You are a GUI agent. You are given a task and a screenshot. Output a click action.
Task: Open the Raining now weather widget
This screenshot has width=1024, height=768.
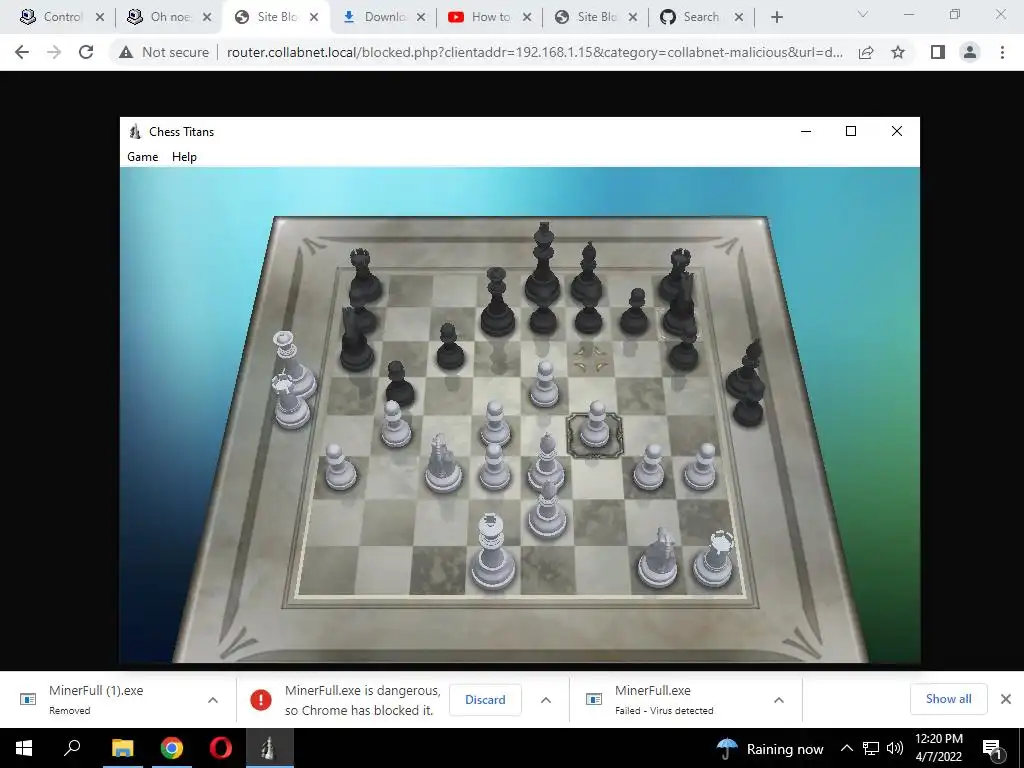click(x=770, y=749)
